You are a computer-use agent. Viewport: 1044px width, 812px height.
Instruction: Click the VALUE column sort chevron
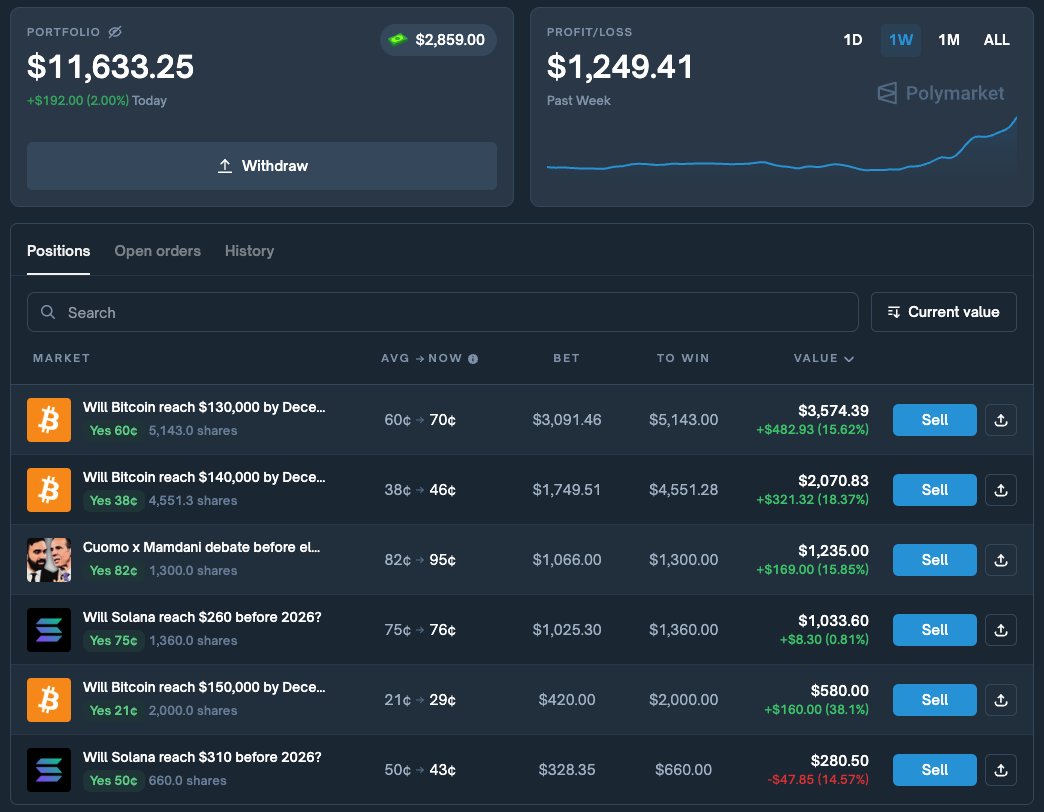point(848,358)
